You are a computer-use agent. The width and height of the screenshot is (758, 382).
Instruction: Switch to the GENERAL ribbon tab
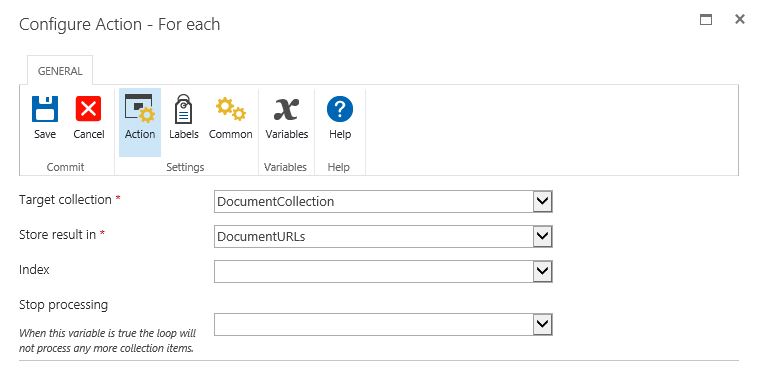click(x=60, y=71)
